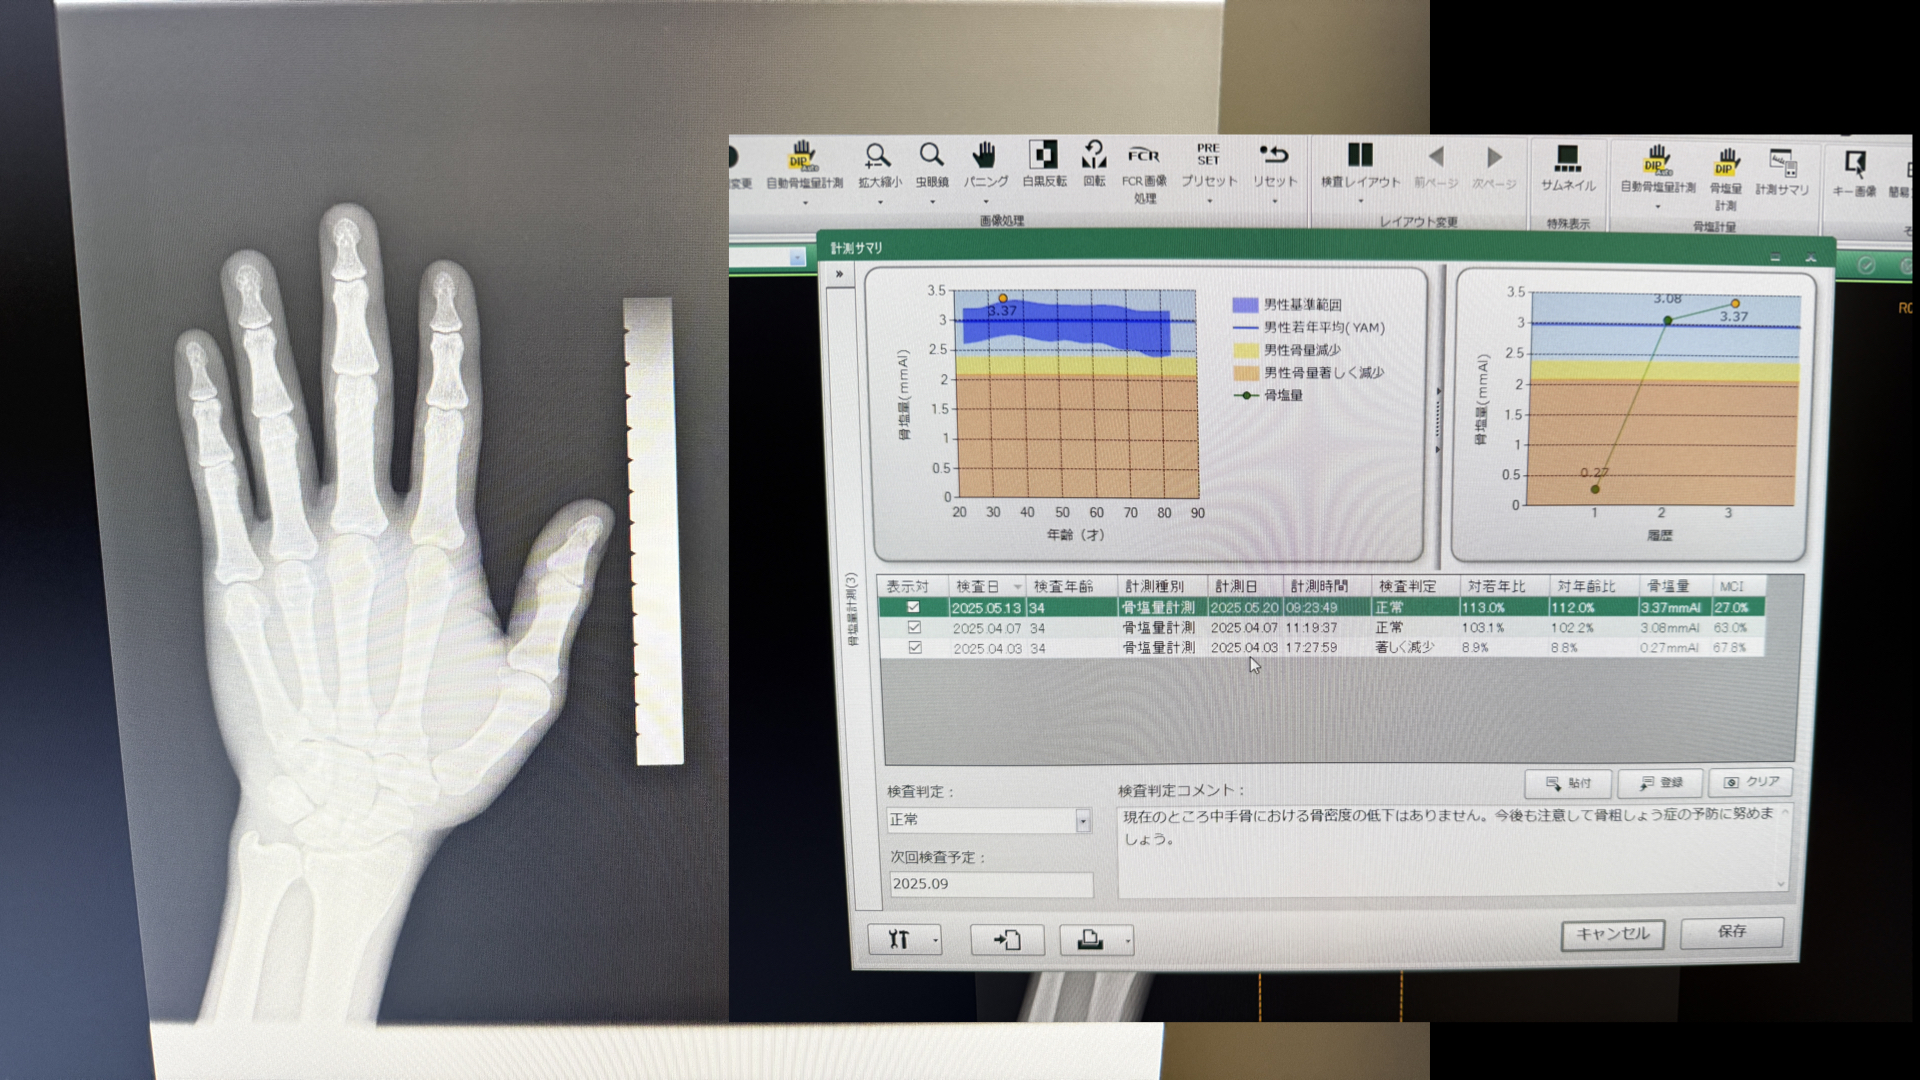
Task: Click the 男性骨量著しく減少 orange legend swatch
Action: point(1246,373)
